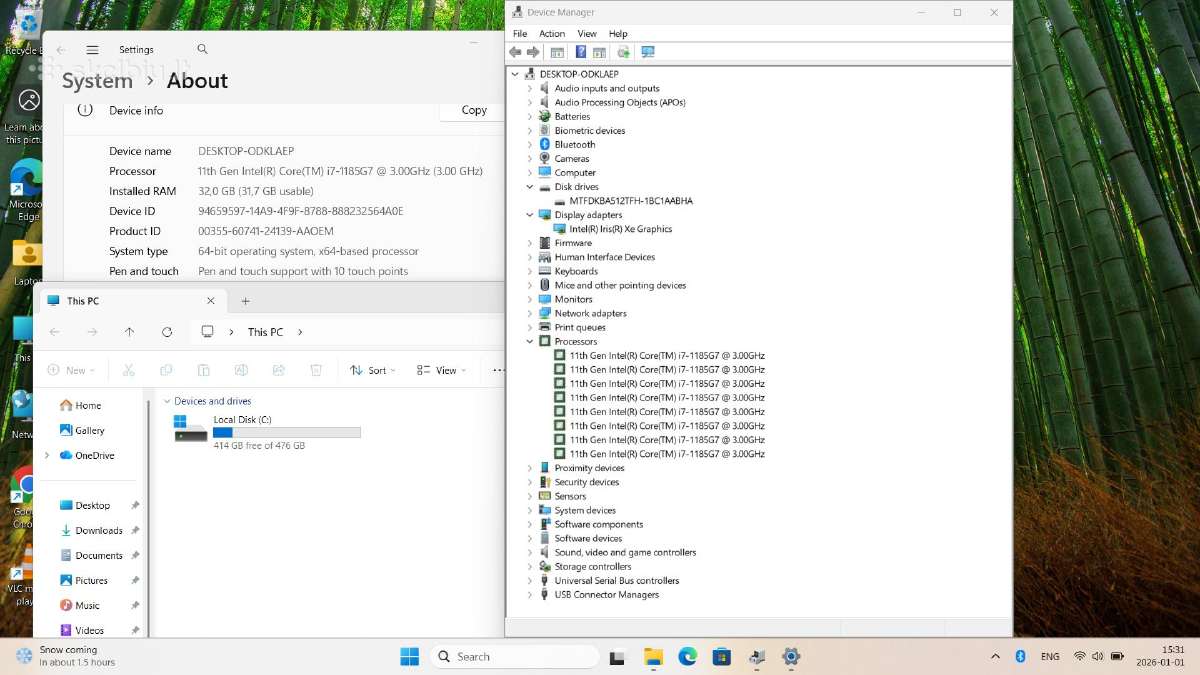
Task: Select Universal Serial Bus controllers category
Action: click(x=617, y=580)
